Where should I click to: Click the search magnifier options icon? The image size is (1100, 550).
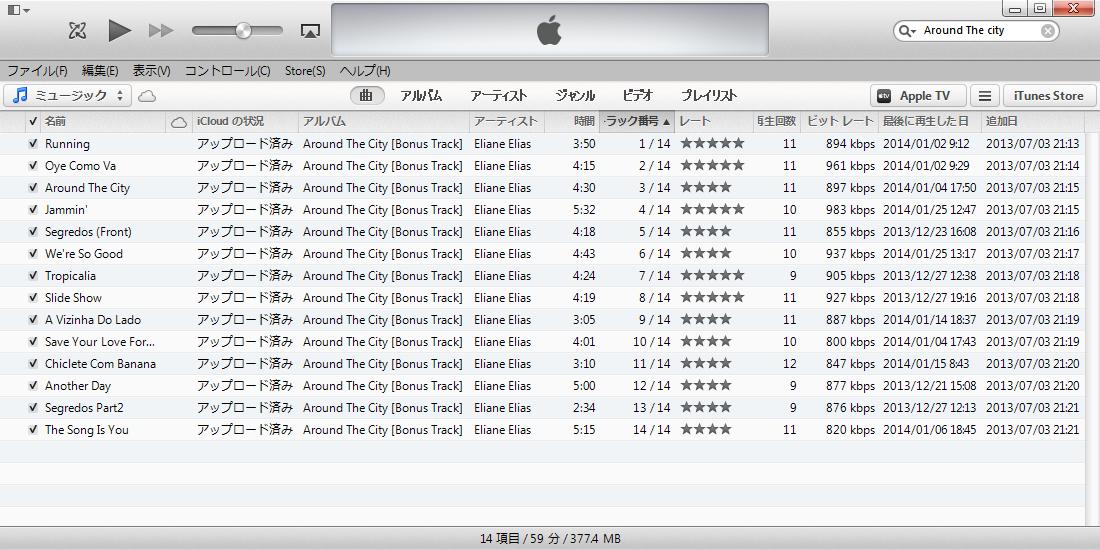click(x=907, y=31)
